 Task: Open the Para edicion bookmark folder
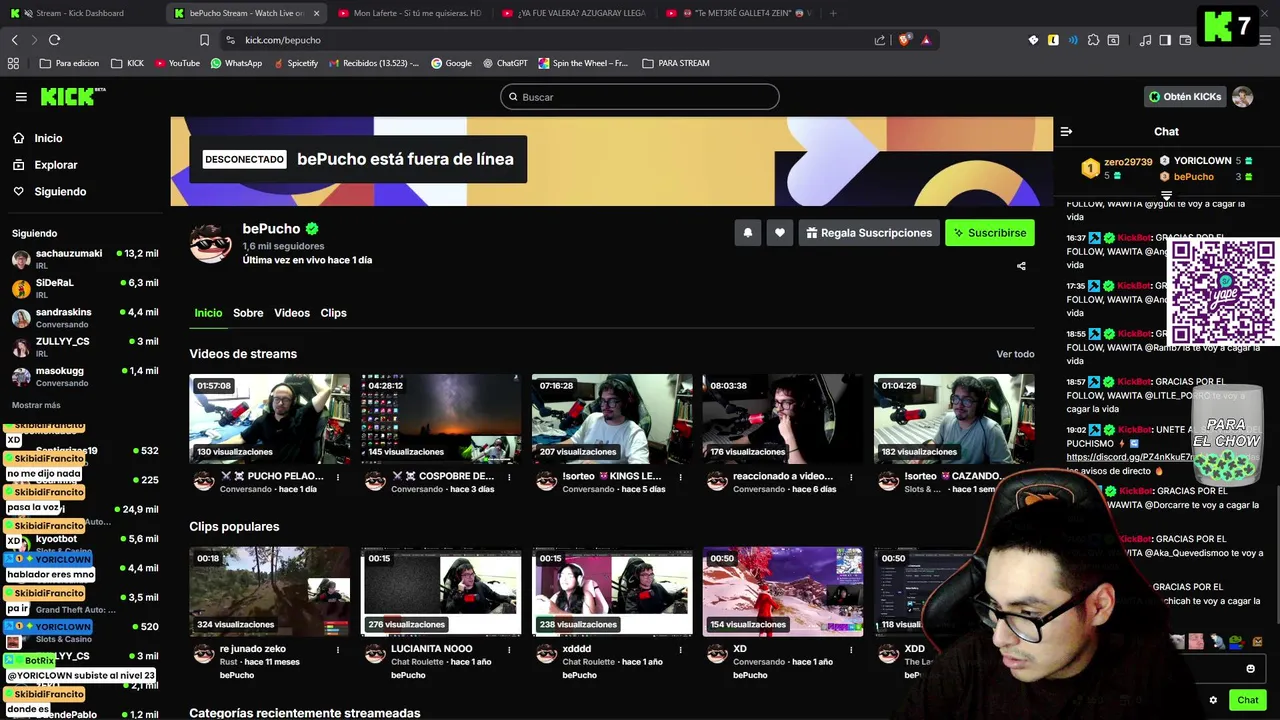69,63
